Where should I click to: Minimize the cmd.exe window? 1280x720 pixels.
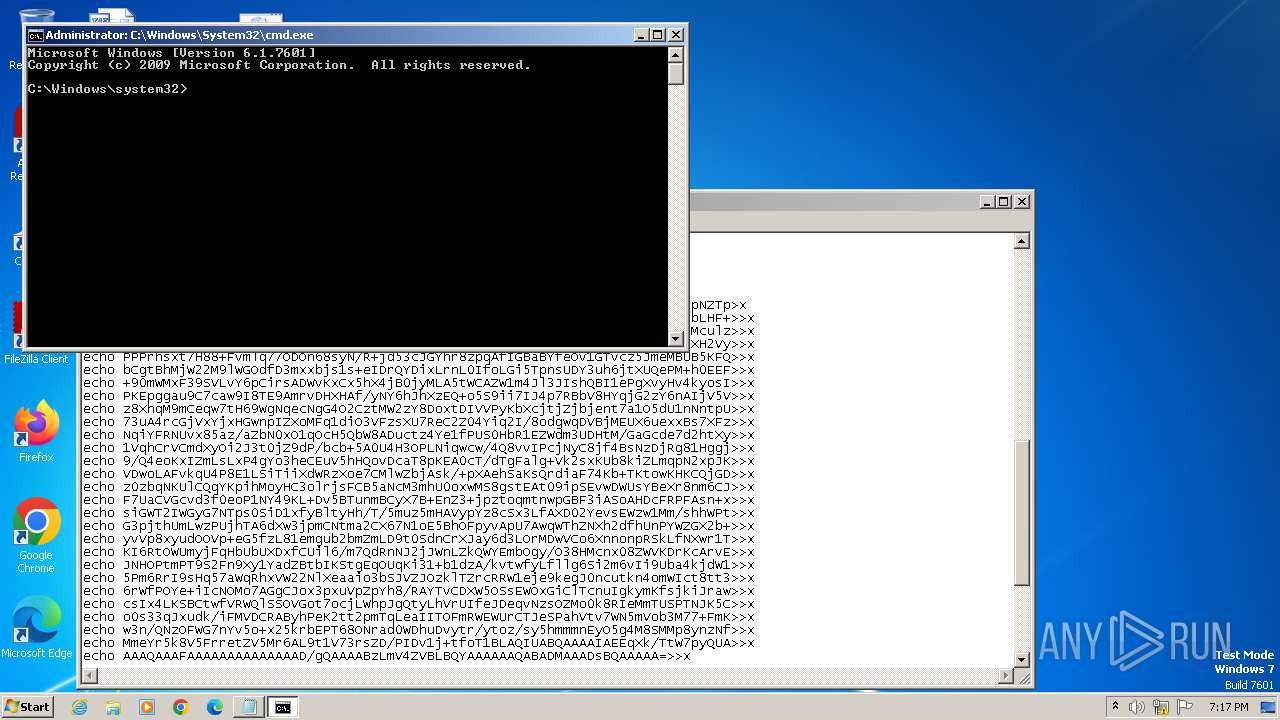[641, 35]
